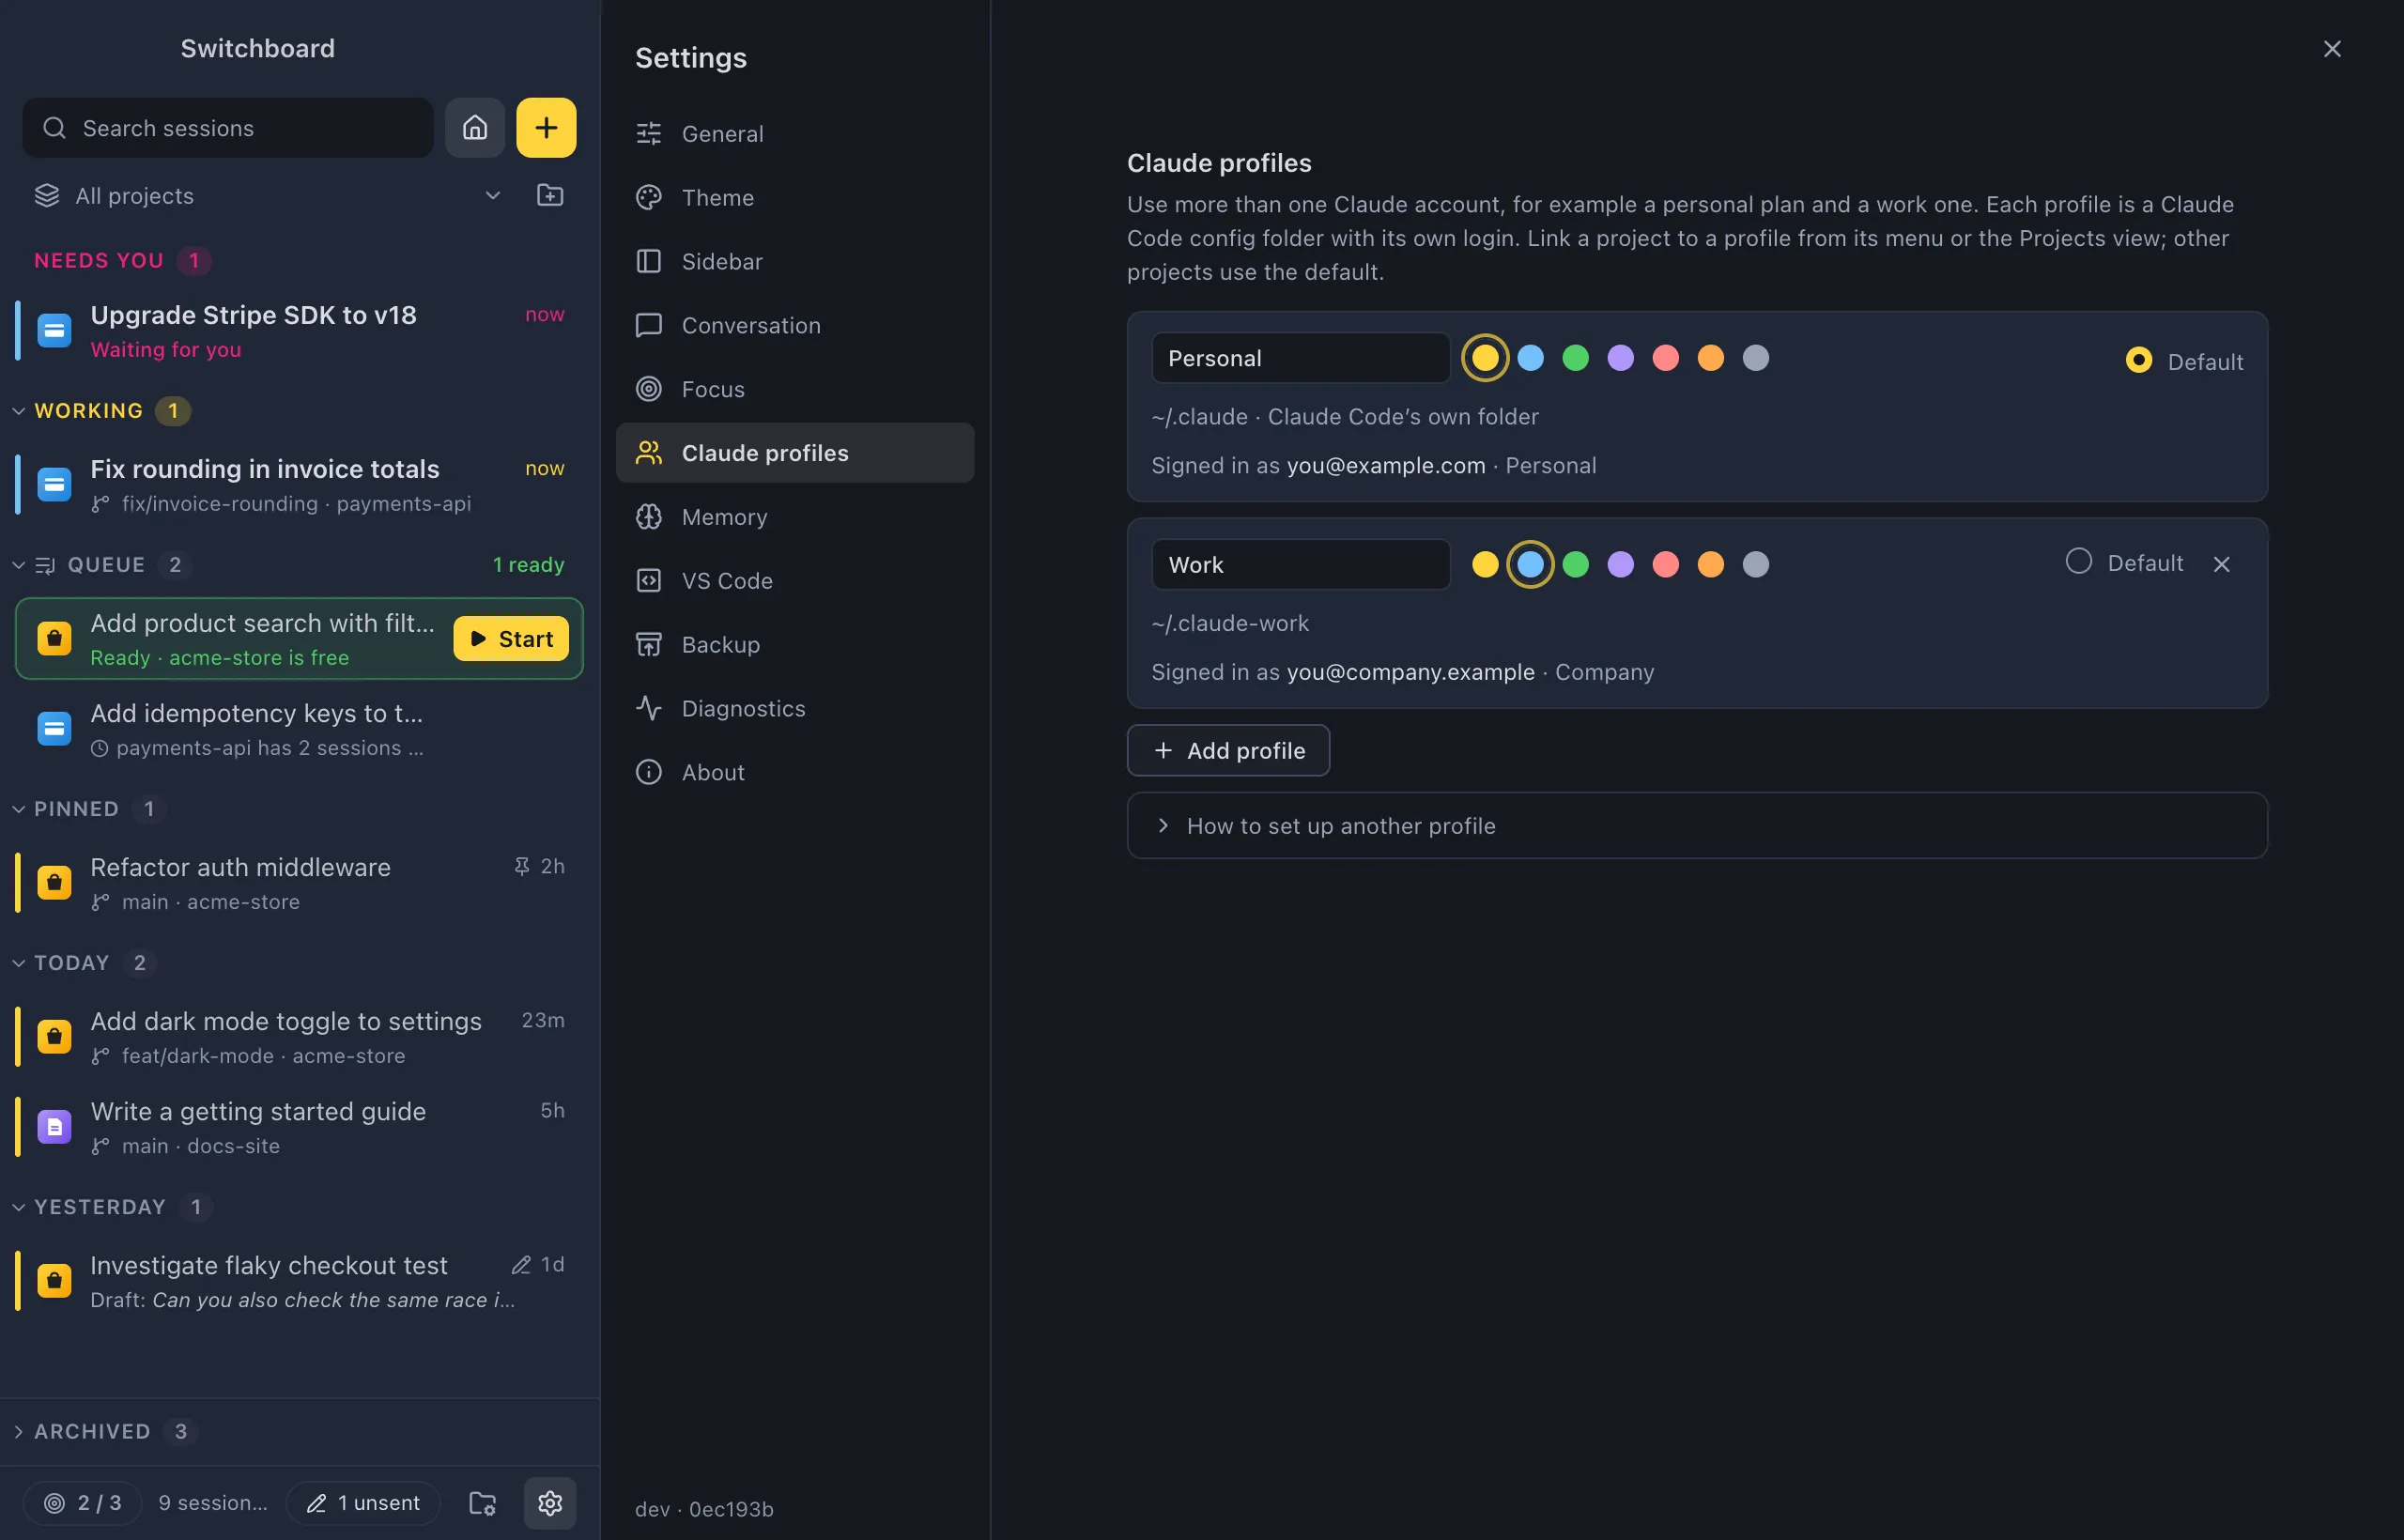The height and width of the screenshot is (1540, 2404).
Task: Click the Work profile name field
Action: (x=1300, y=565)
